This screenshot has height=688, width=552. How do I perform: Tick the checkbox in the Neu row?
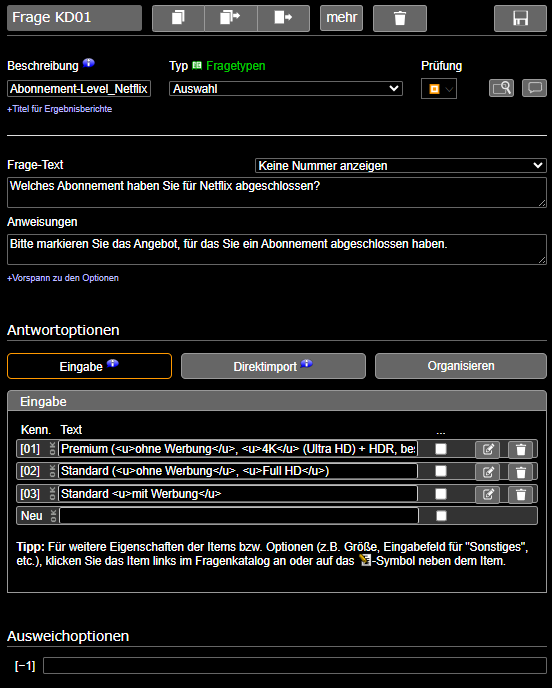point(441,516)
